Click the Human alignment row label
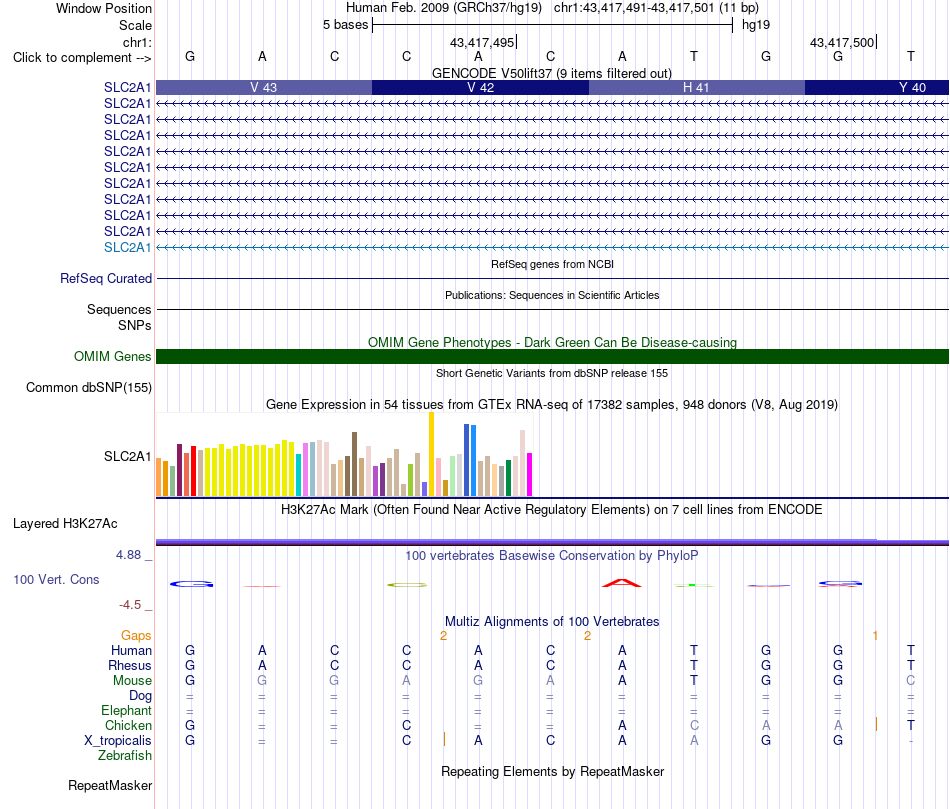 point(131,650)
